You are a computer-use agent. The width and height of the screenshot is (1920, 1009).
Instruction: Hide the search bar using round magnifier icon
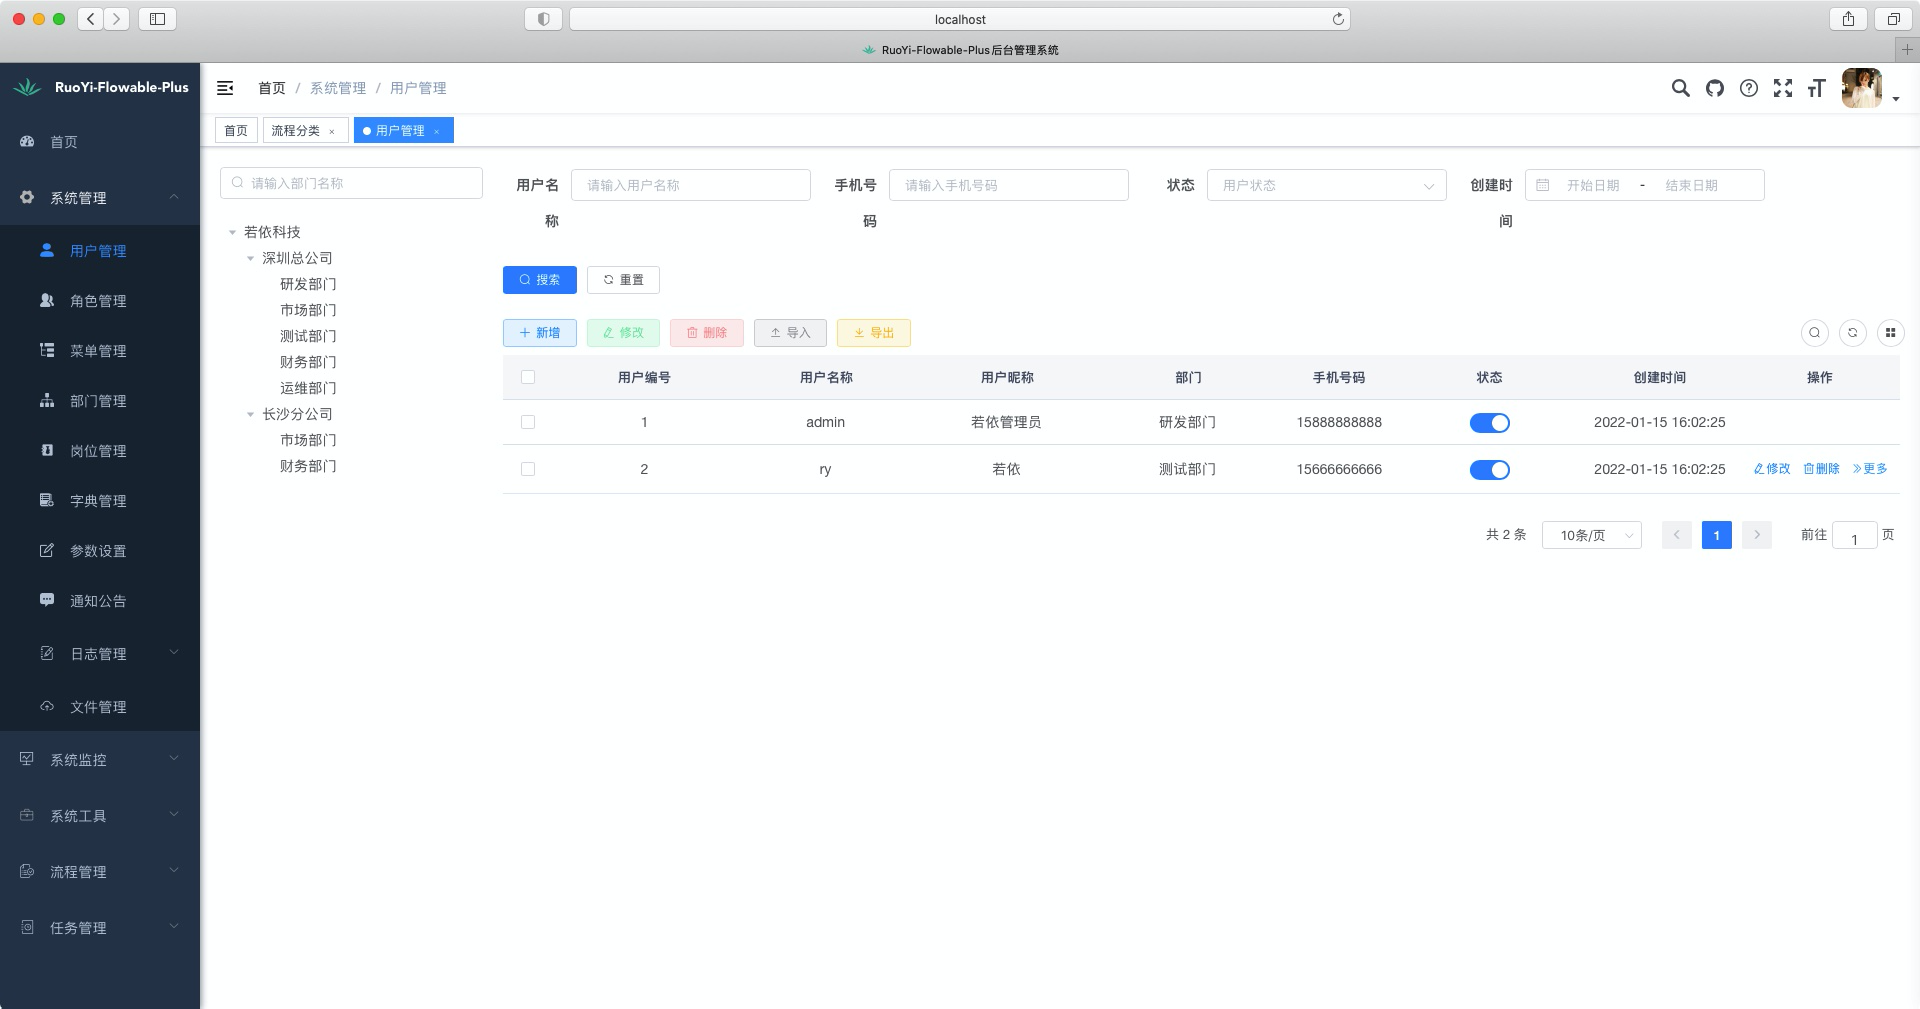tap(1815, 333)
